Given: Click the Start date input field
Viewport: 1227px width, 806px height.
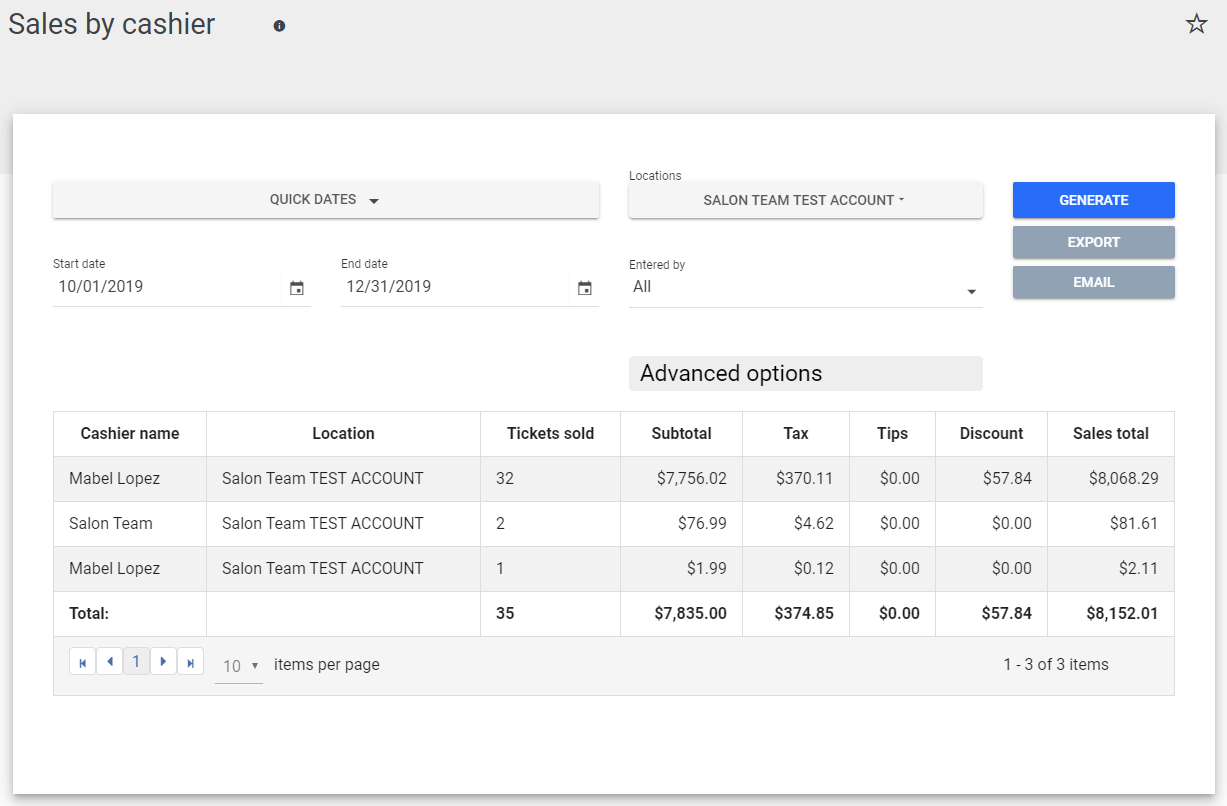Looking at the screenshot, I should click(165, 287).
